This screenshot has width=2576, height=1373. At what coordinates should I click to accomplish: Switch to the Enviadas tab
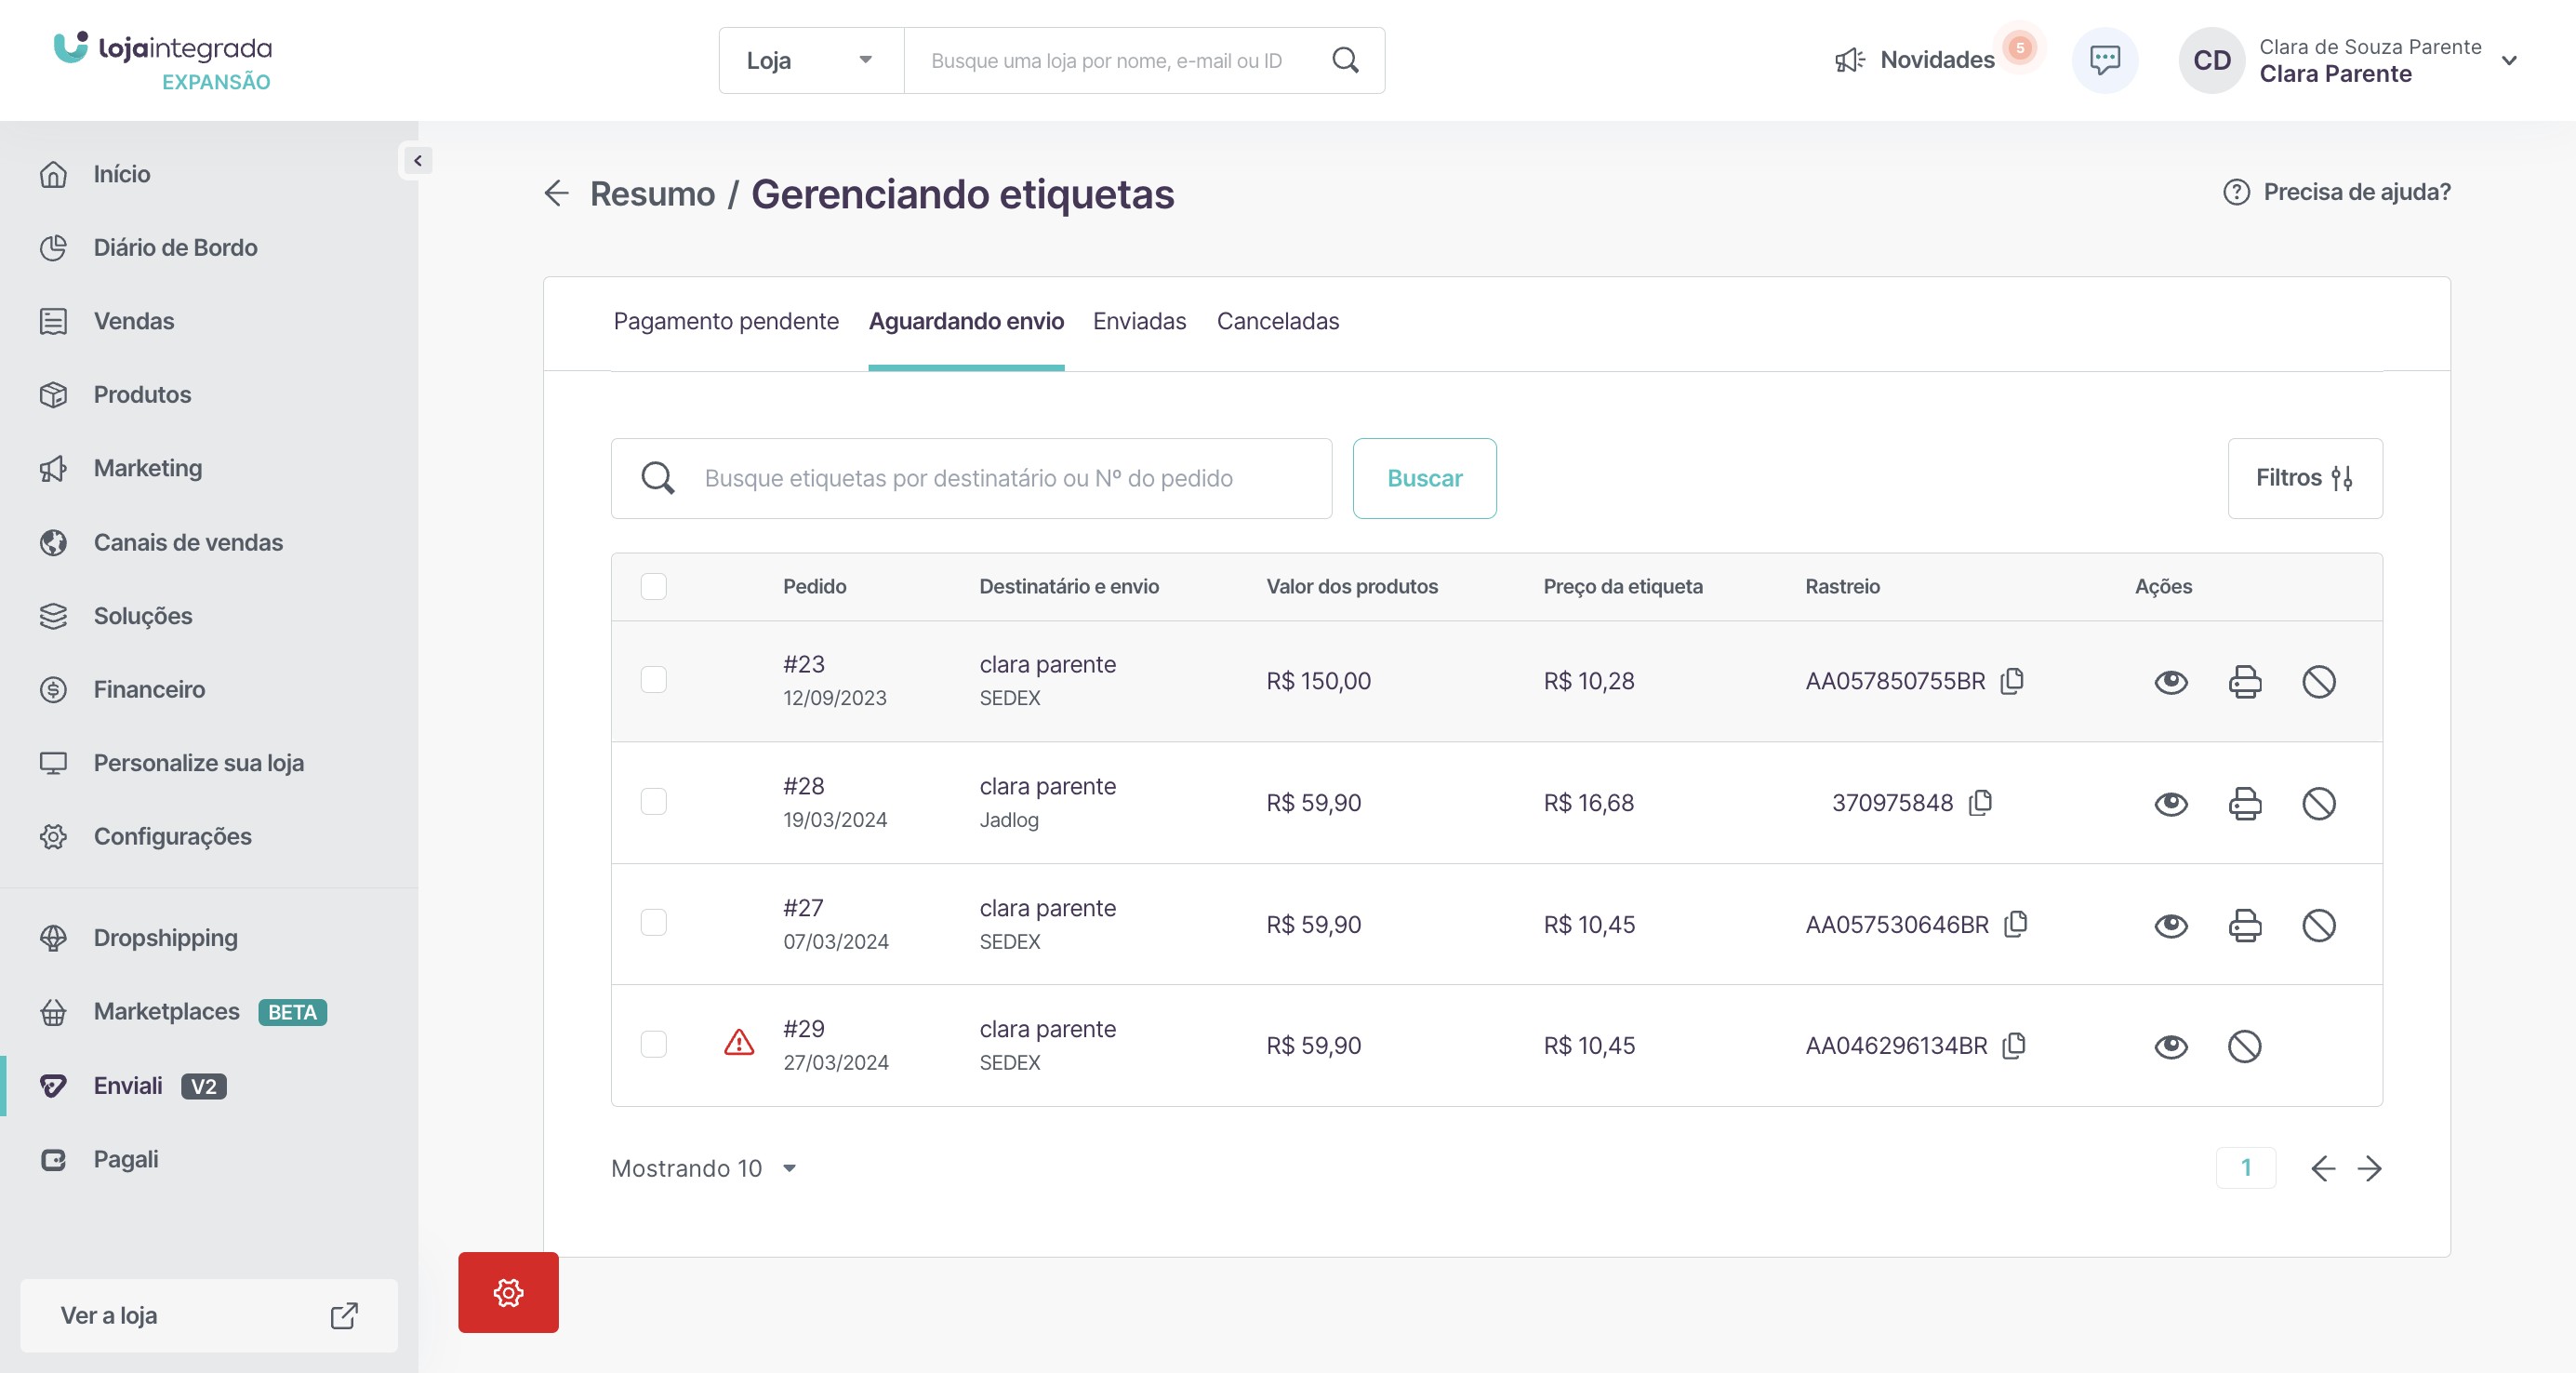[x=1139, y=321]
